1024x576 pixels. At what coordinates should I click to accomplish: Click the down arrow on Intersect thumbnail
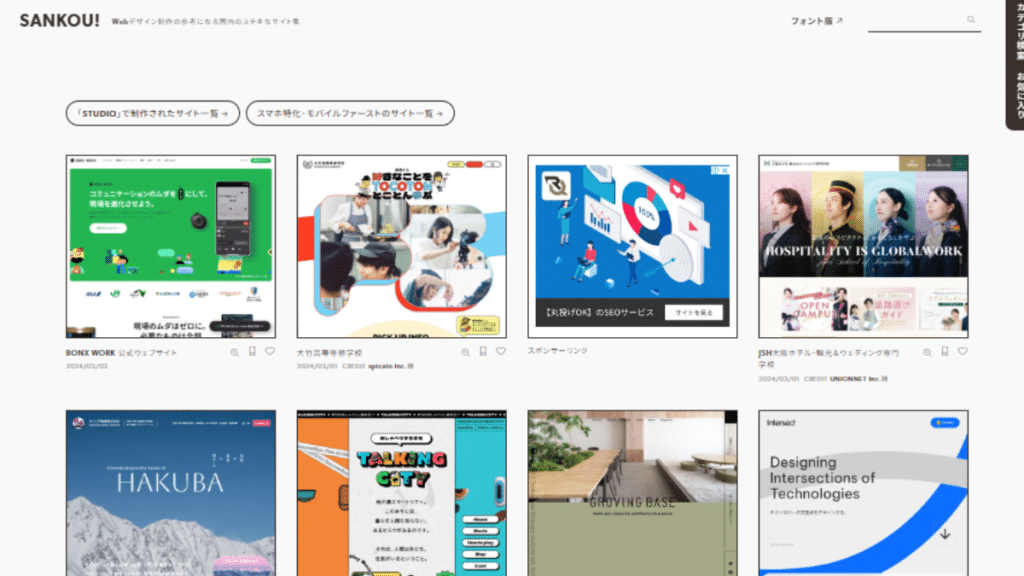944,534
